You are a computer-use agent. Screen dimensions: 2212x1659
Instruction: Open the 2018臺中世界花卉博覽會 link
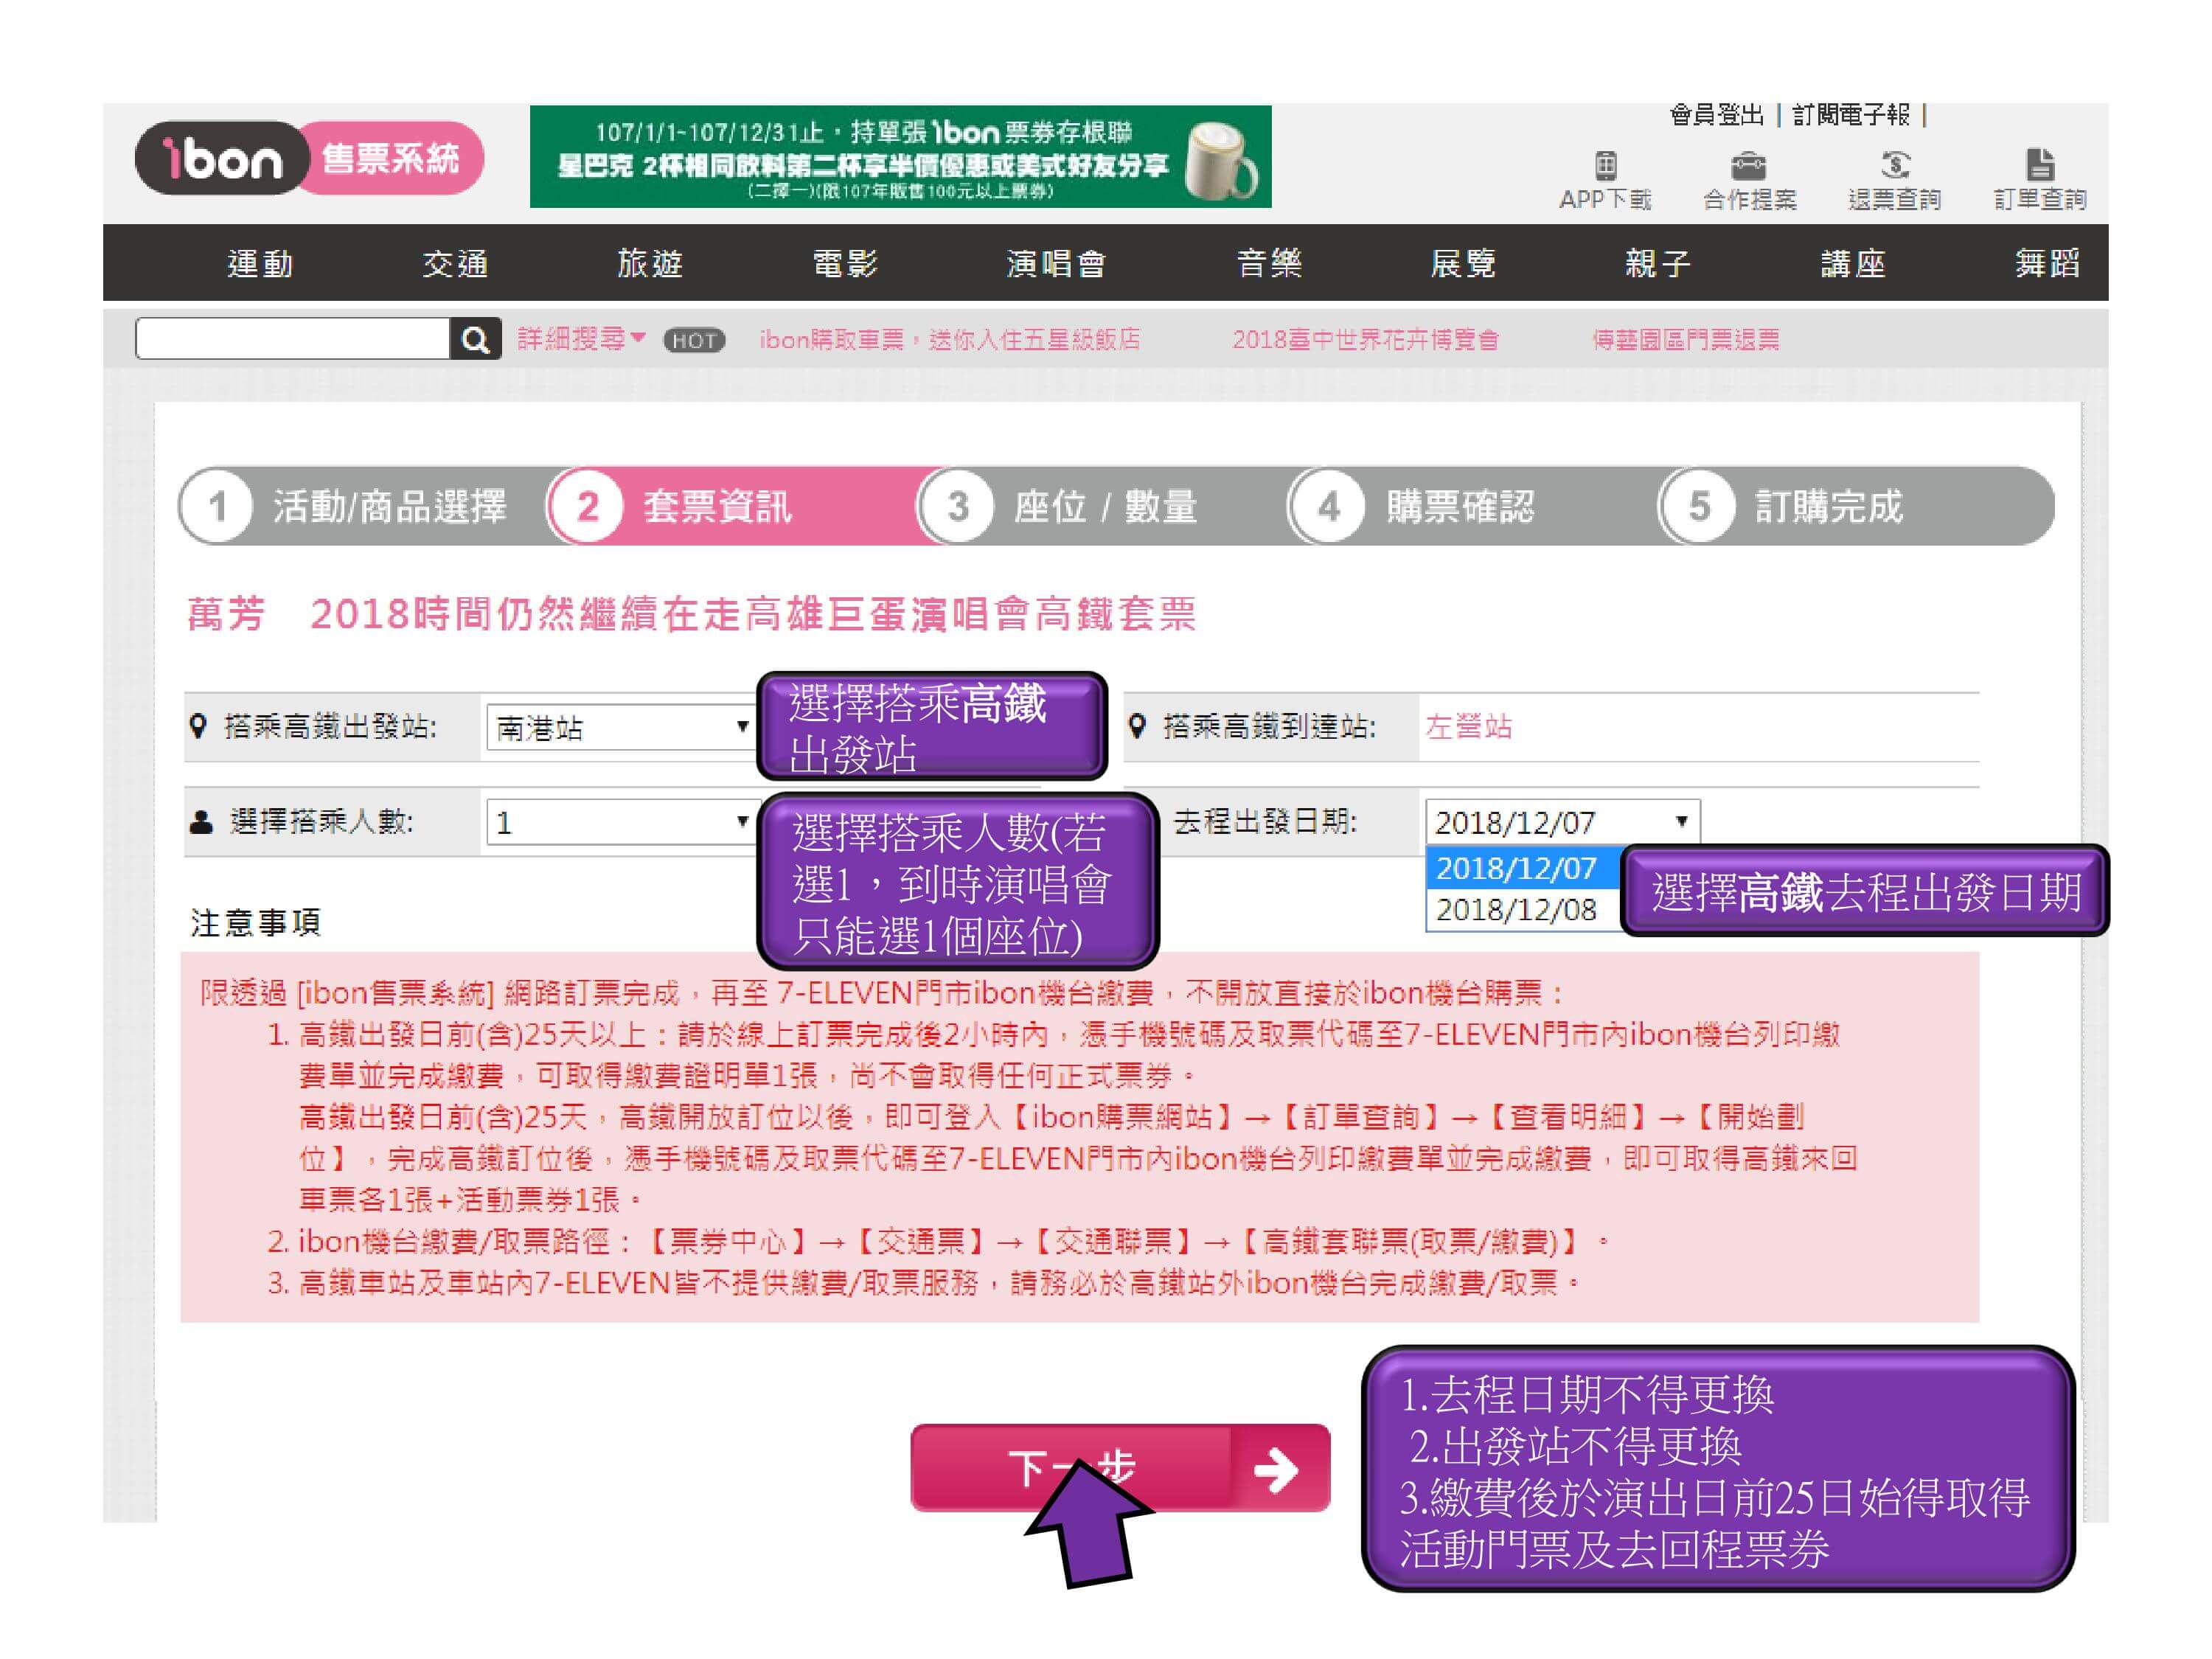[1365, 340]
